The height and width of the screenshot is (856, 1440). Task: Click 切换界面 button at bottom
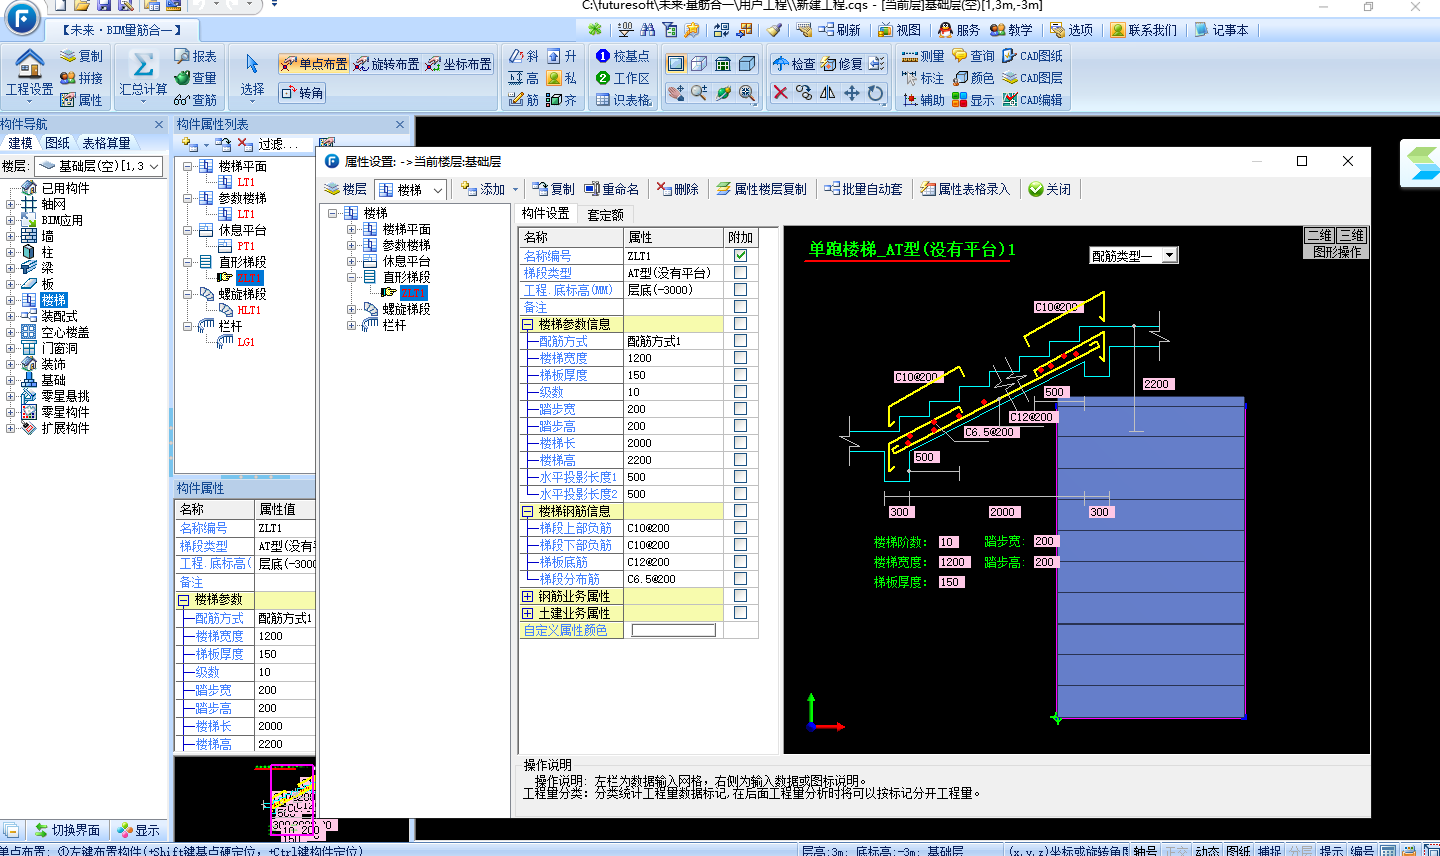(67, 830)
